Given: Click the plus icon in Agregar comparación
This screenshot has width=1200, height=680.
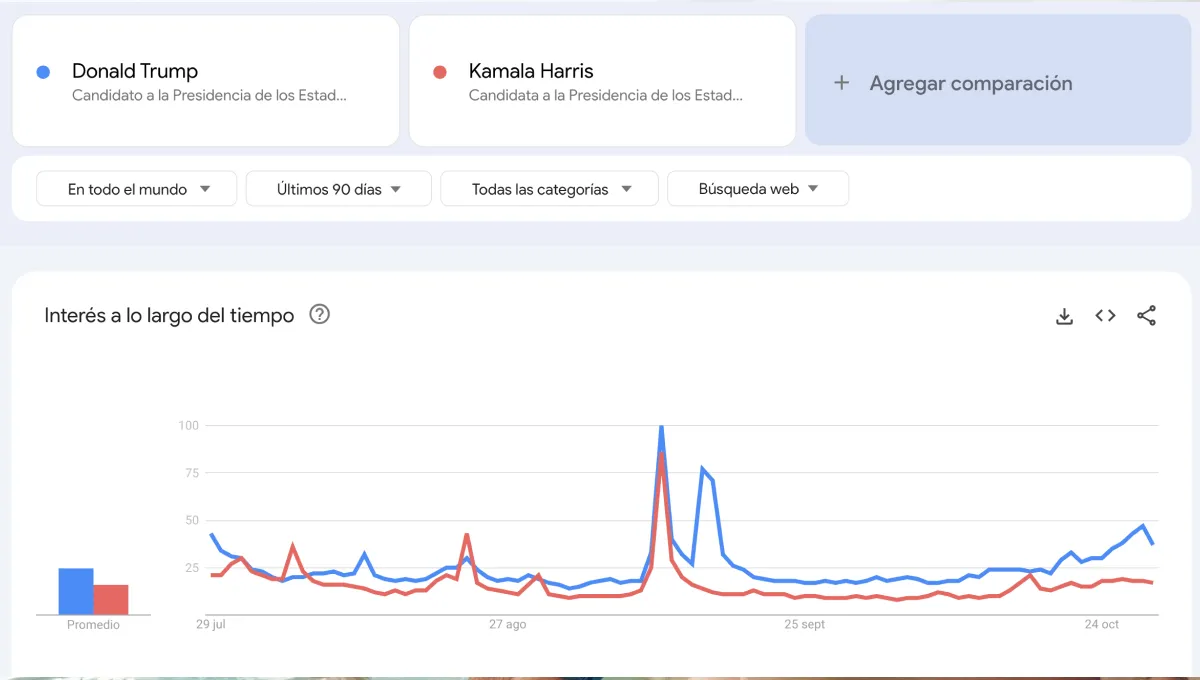Looking at the screenshot, I should (x=840, y=82).
